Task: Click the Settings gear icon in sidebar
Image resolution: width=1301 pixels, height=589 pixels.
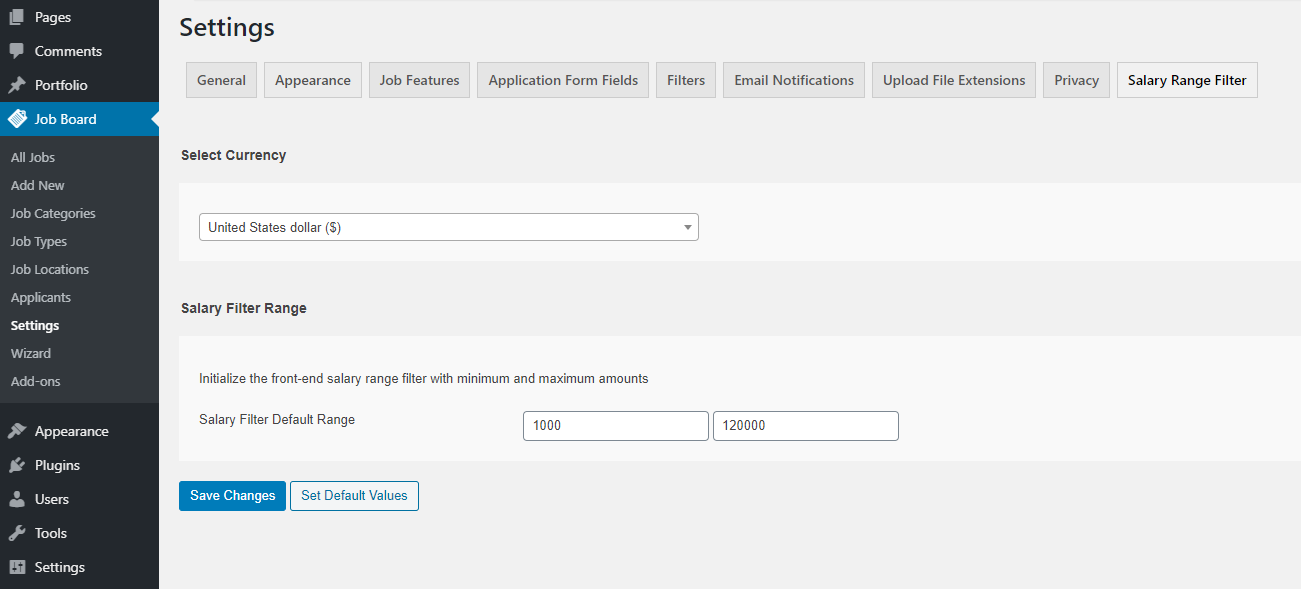Action: point(18,566)
